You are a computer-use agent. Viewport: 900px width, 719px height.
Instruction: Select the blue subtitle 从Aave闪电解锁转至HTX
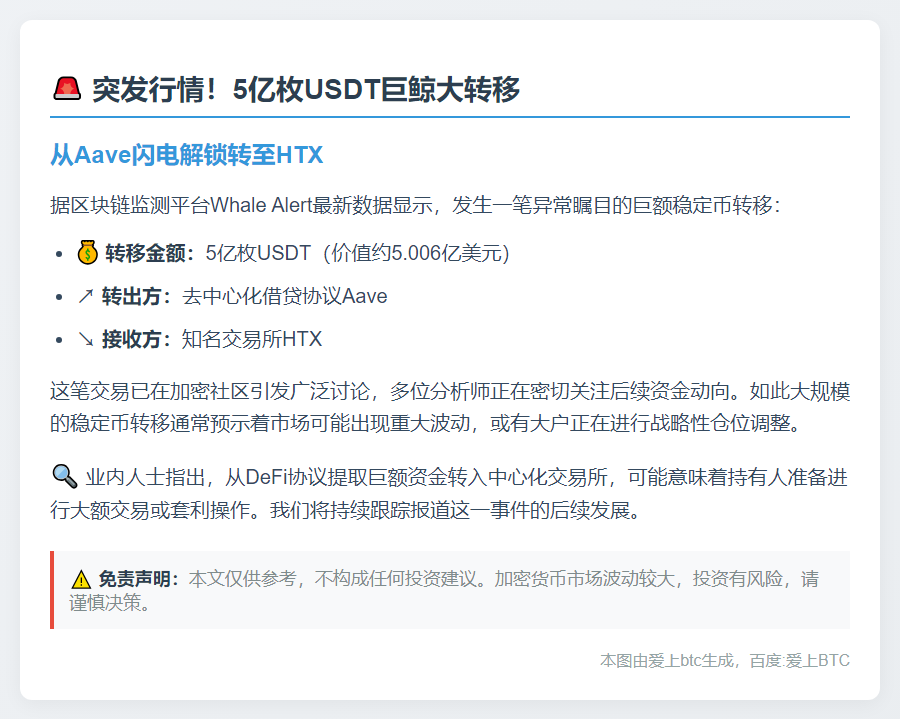point(186,156)
